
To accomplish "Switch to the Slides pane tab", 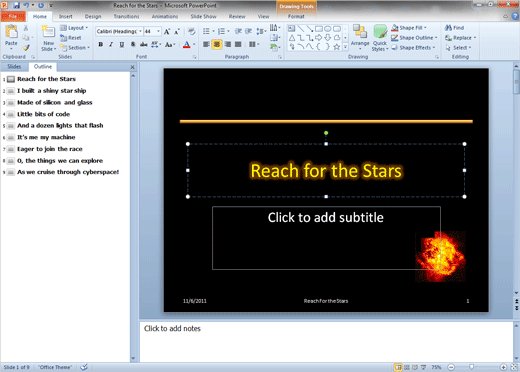I will [x=14, y=67].
